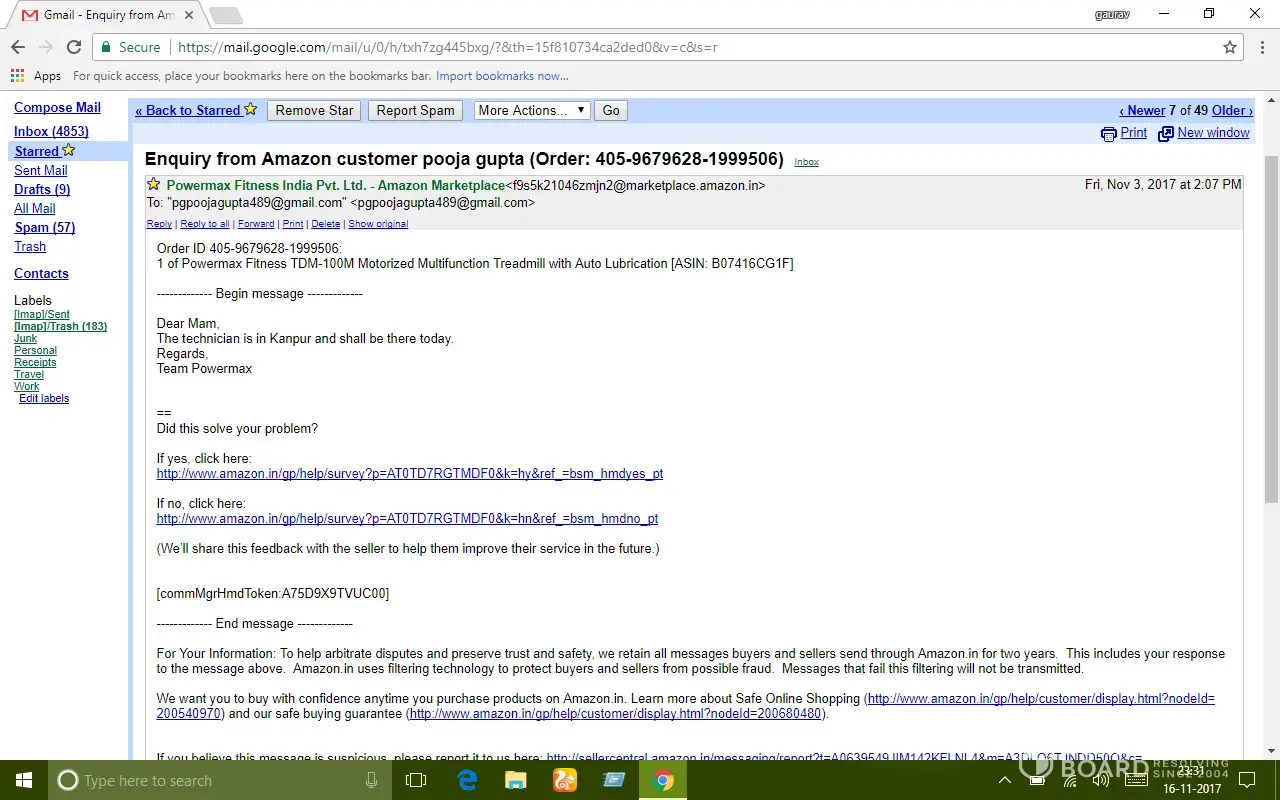This screenshot has height=800, width=1280.
Task: Click the Windows taskbar search box
Action: pos(219,780)
